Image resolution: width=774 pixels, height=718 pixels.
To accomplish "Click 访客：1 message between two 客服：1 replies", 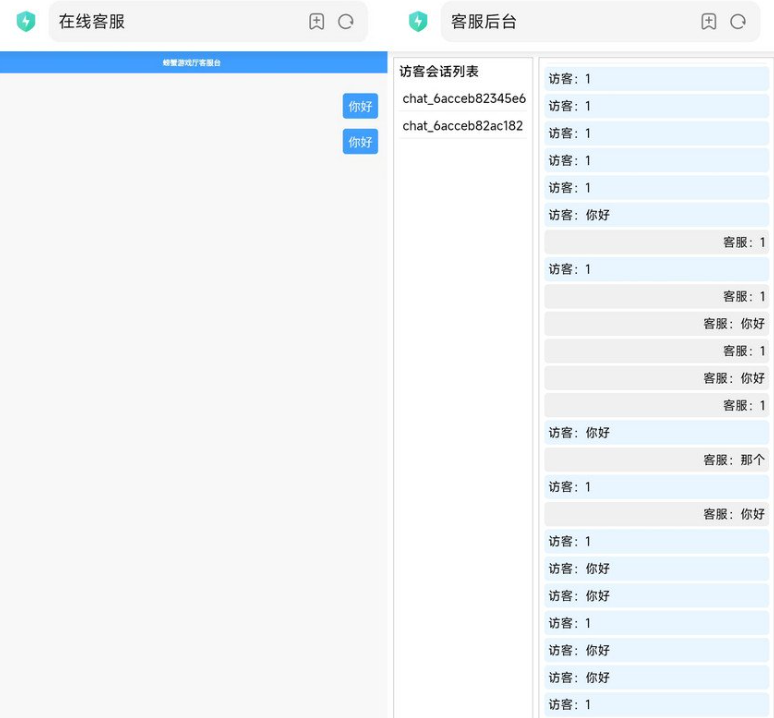I will tap(657, 269).
